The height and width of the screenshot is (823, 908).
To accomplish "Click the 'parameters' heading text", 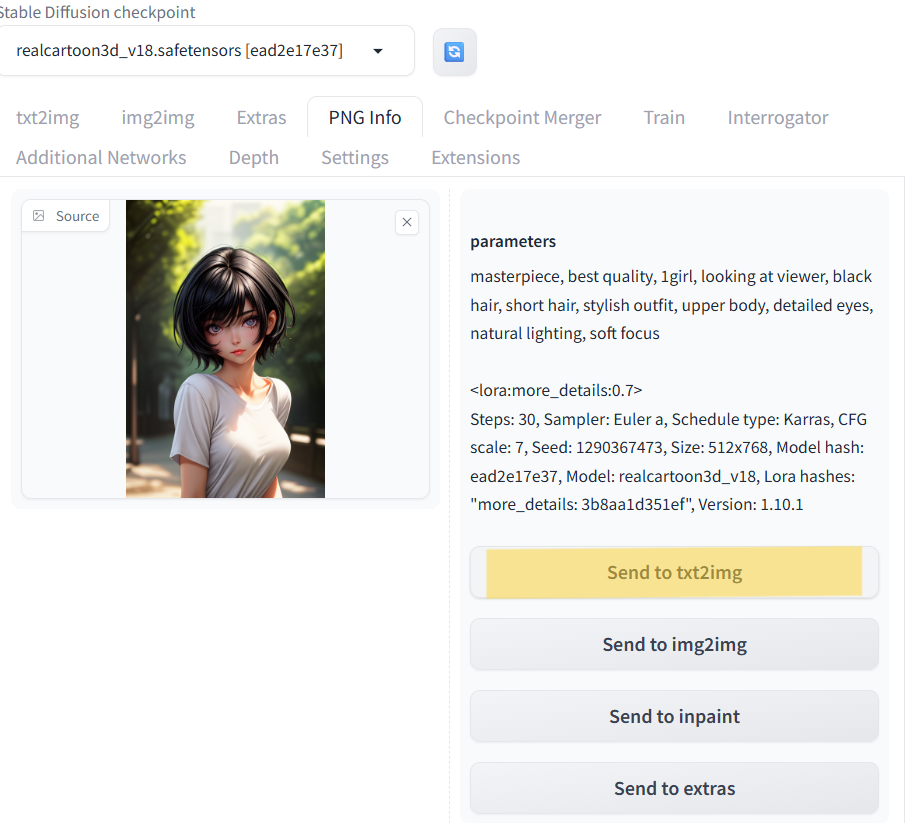I will coord(513,242).
